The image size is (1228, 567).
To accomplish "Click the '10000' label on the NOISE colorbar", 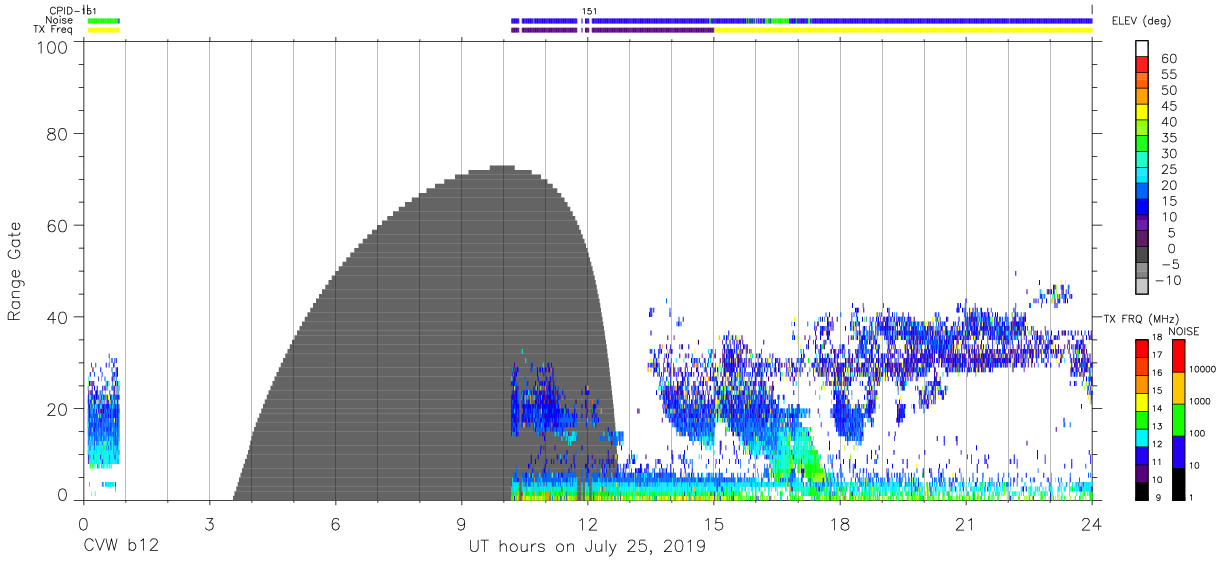I will (1201, 369).
